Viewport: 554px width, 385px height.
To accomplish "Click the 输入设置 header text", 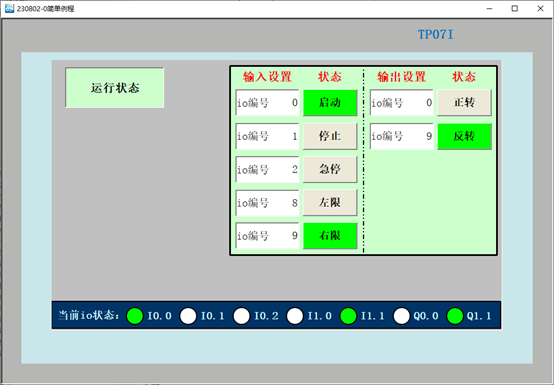I will click(267, 77).
